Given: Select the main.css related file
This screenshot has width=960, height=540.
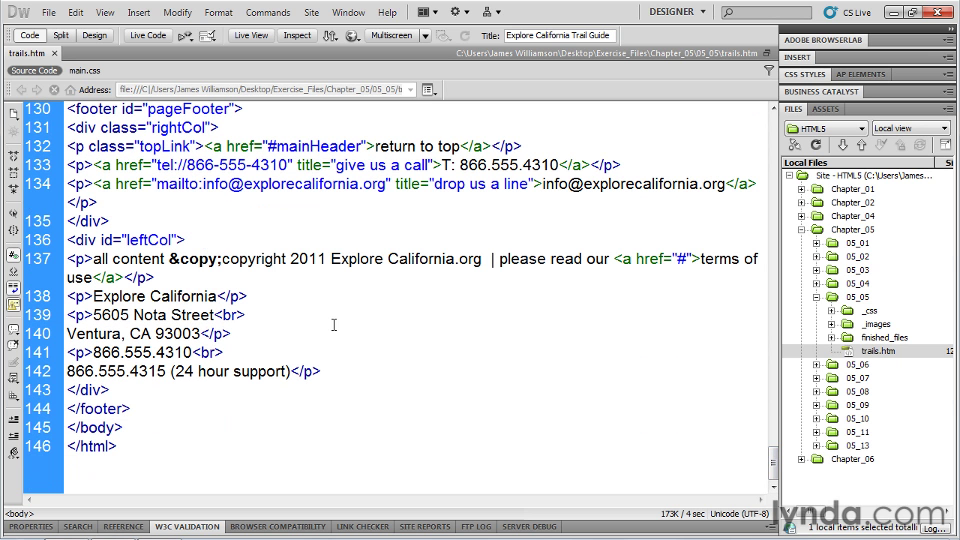Looking at the screenshot, I should pyautogui.click(x=84, y=71).
